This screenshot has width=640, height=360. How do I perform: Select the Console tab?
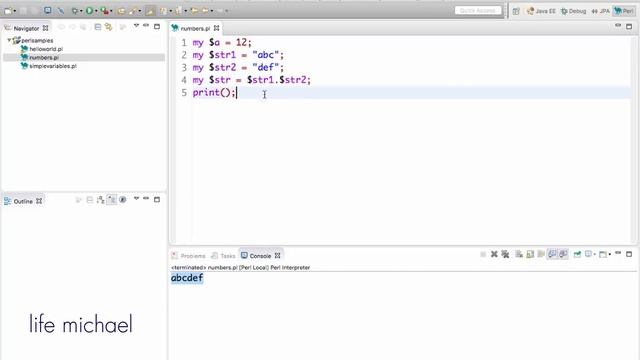point(260,256)
